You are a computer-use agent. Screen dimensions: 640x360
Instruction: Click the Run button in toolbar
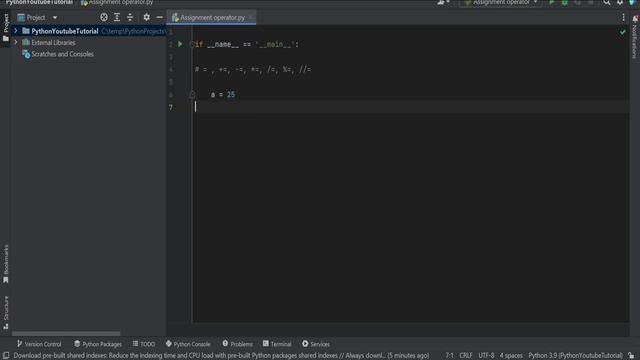[552, 2]
